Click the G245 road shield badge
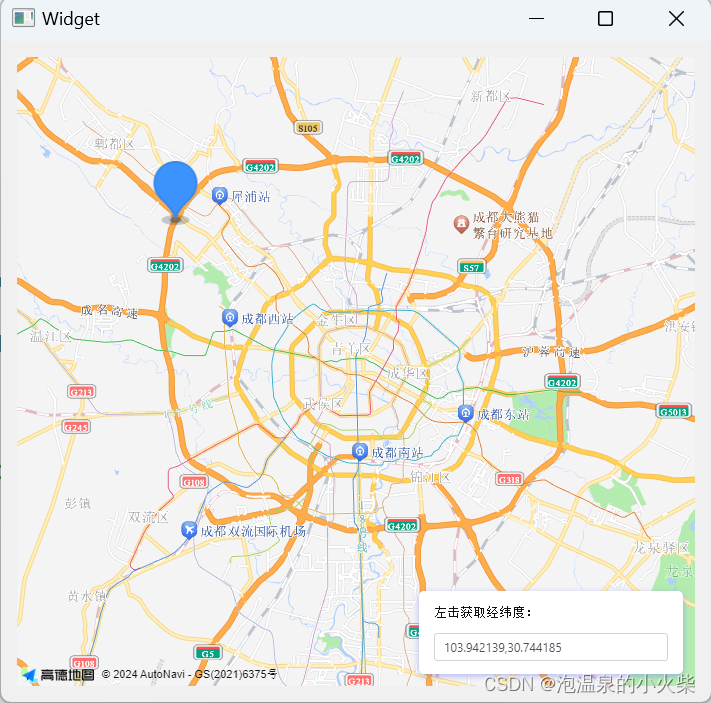 pos(76,427)
